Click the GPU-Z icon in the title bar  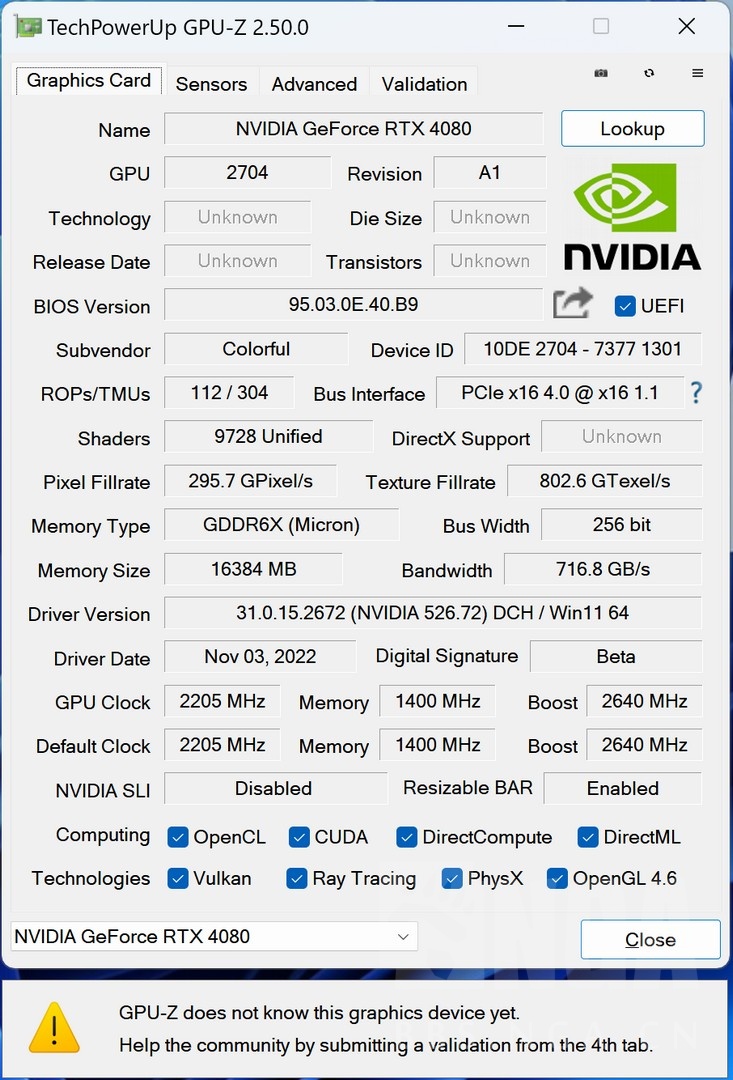pos(27,26)
